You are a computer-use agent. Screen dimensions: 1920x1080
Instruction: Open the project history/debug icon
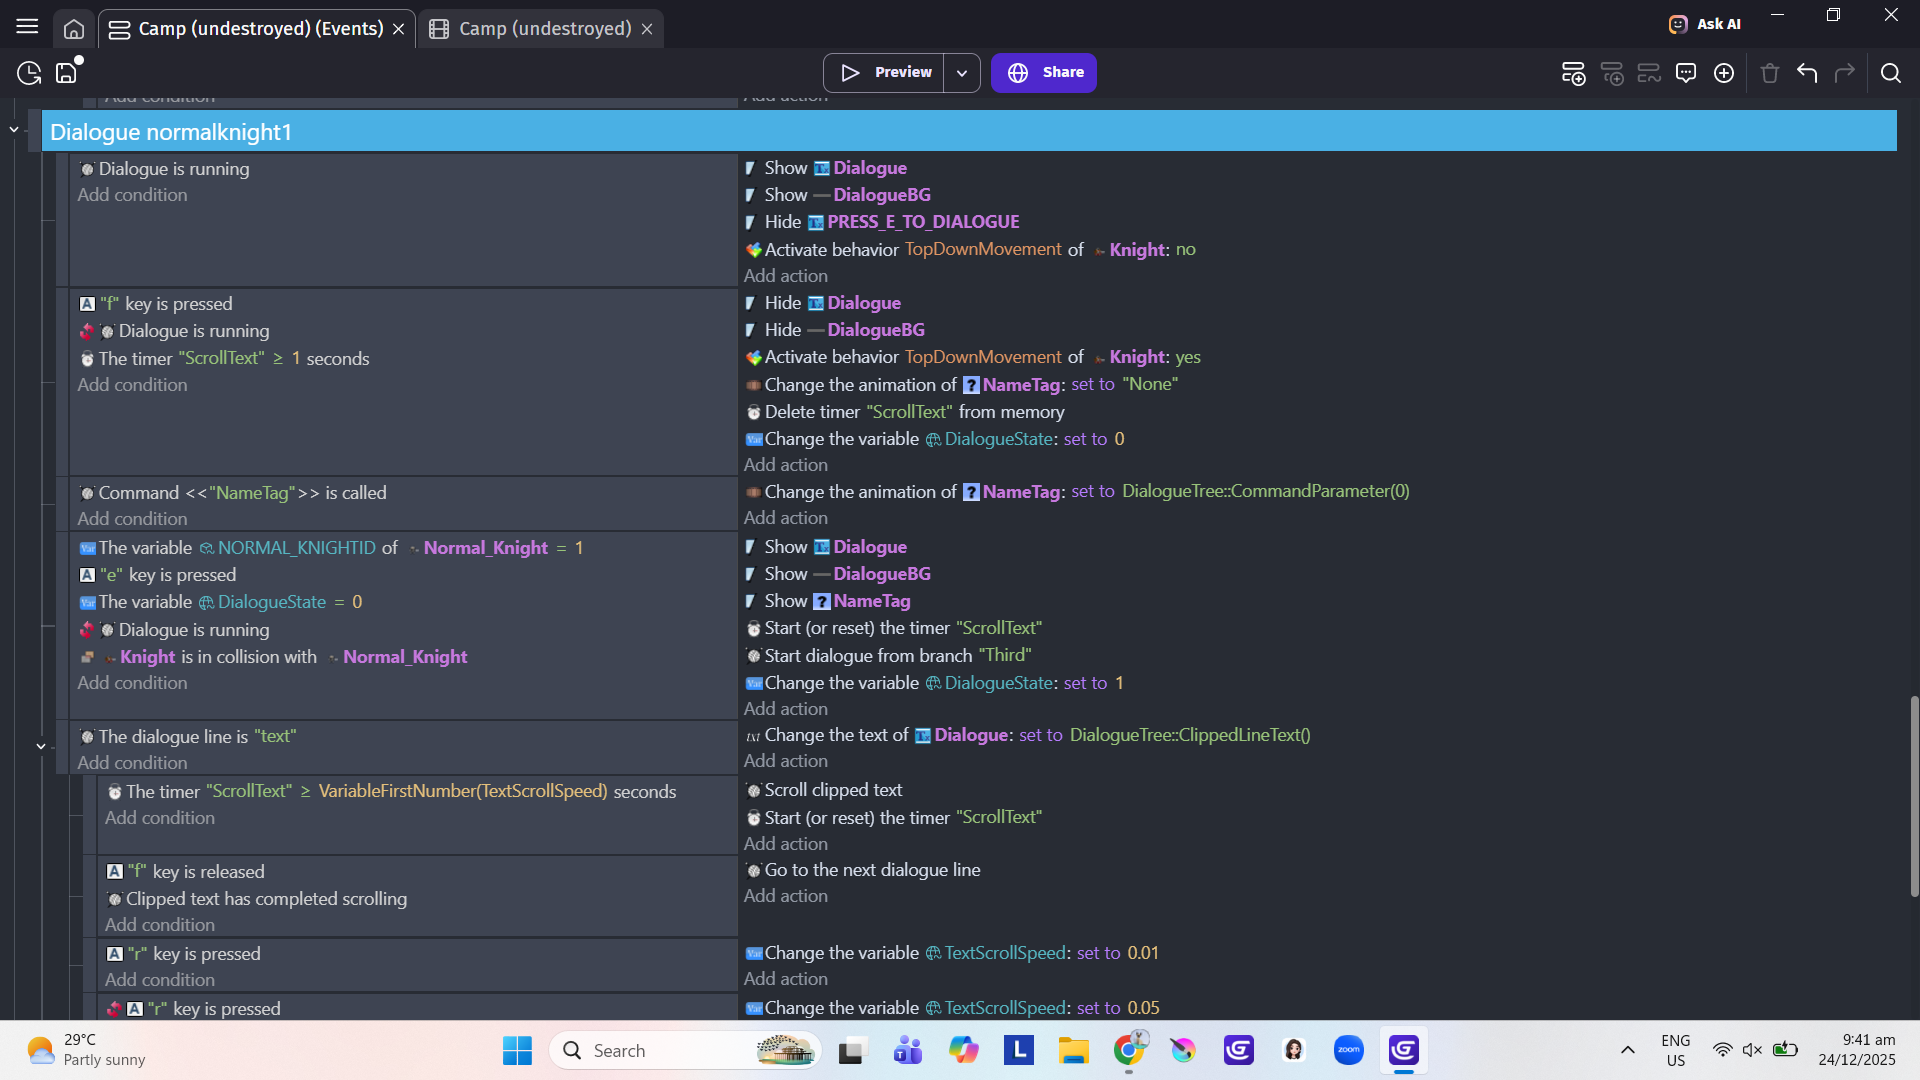click(x=29, y=73)
